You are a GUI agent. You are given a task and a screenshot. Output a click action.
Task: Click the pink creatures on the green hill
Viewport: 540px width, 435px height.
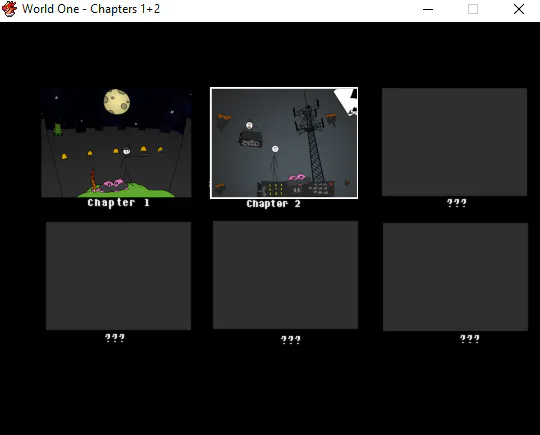(113, 186)
